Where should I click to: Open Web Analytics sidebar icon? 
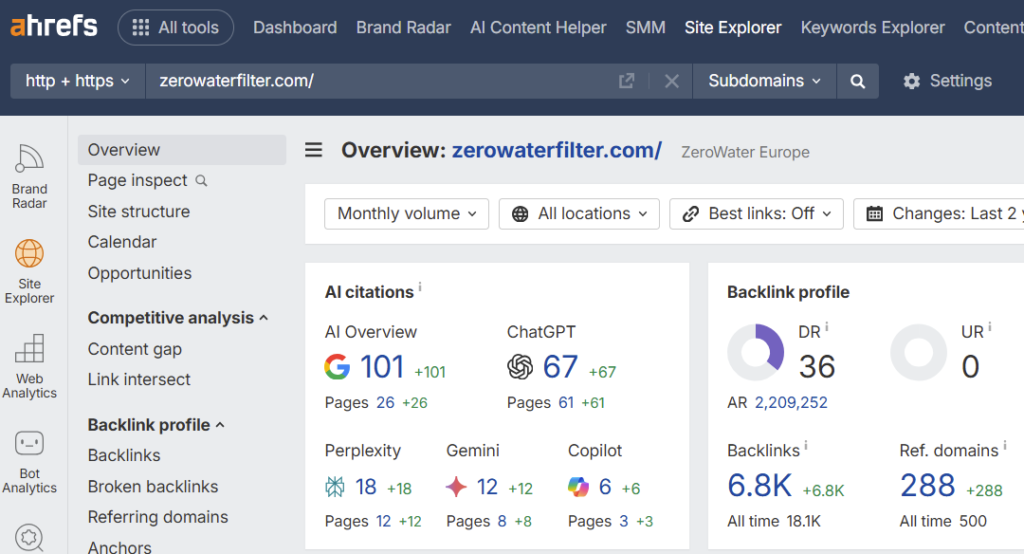pyautogui.click(x=29, y=366)
